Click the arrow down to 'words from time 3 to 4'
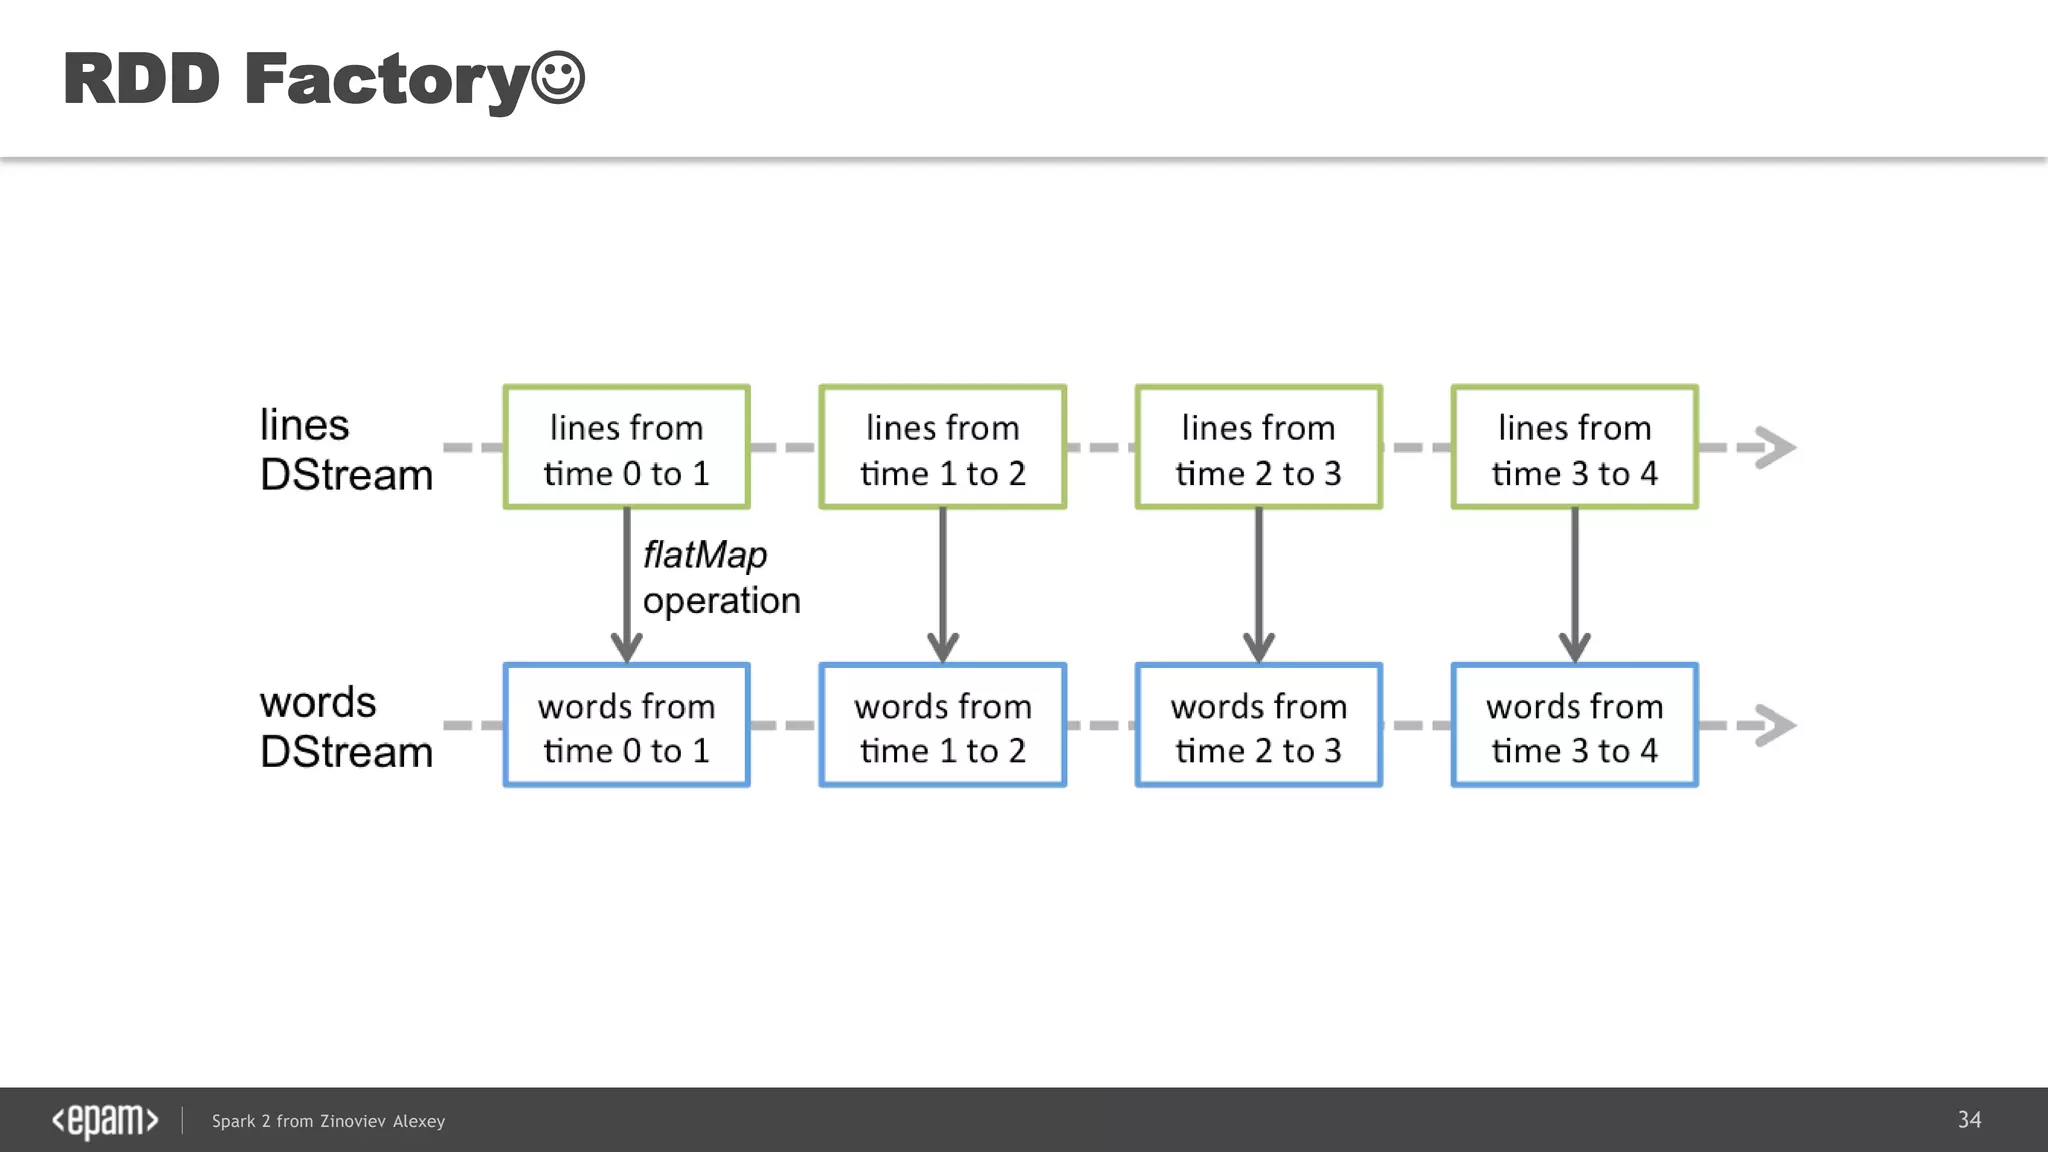Screen dimensions: 2048x1152 click(1575, 585)
